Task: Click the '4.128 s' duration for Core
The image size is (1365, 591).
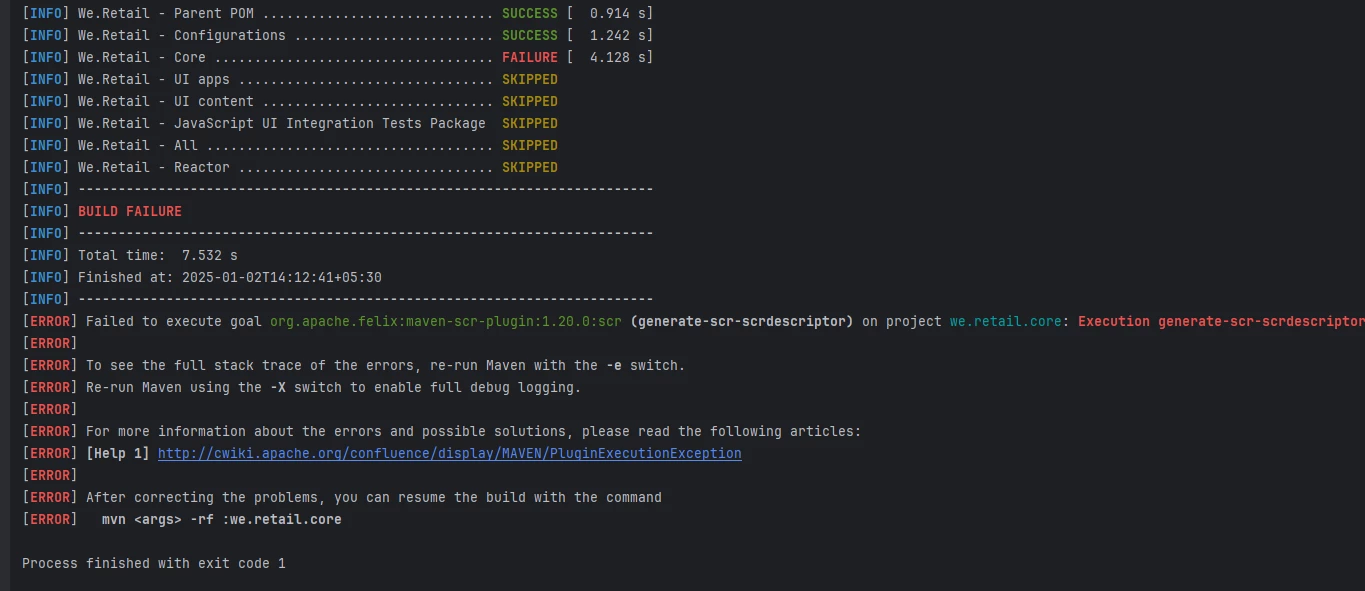Action: tap(617, 57)
